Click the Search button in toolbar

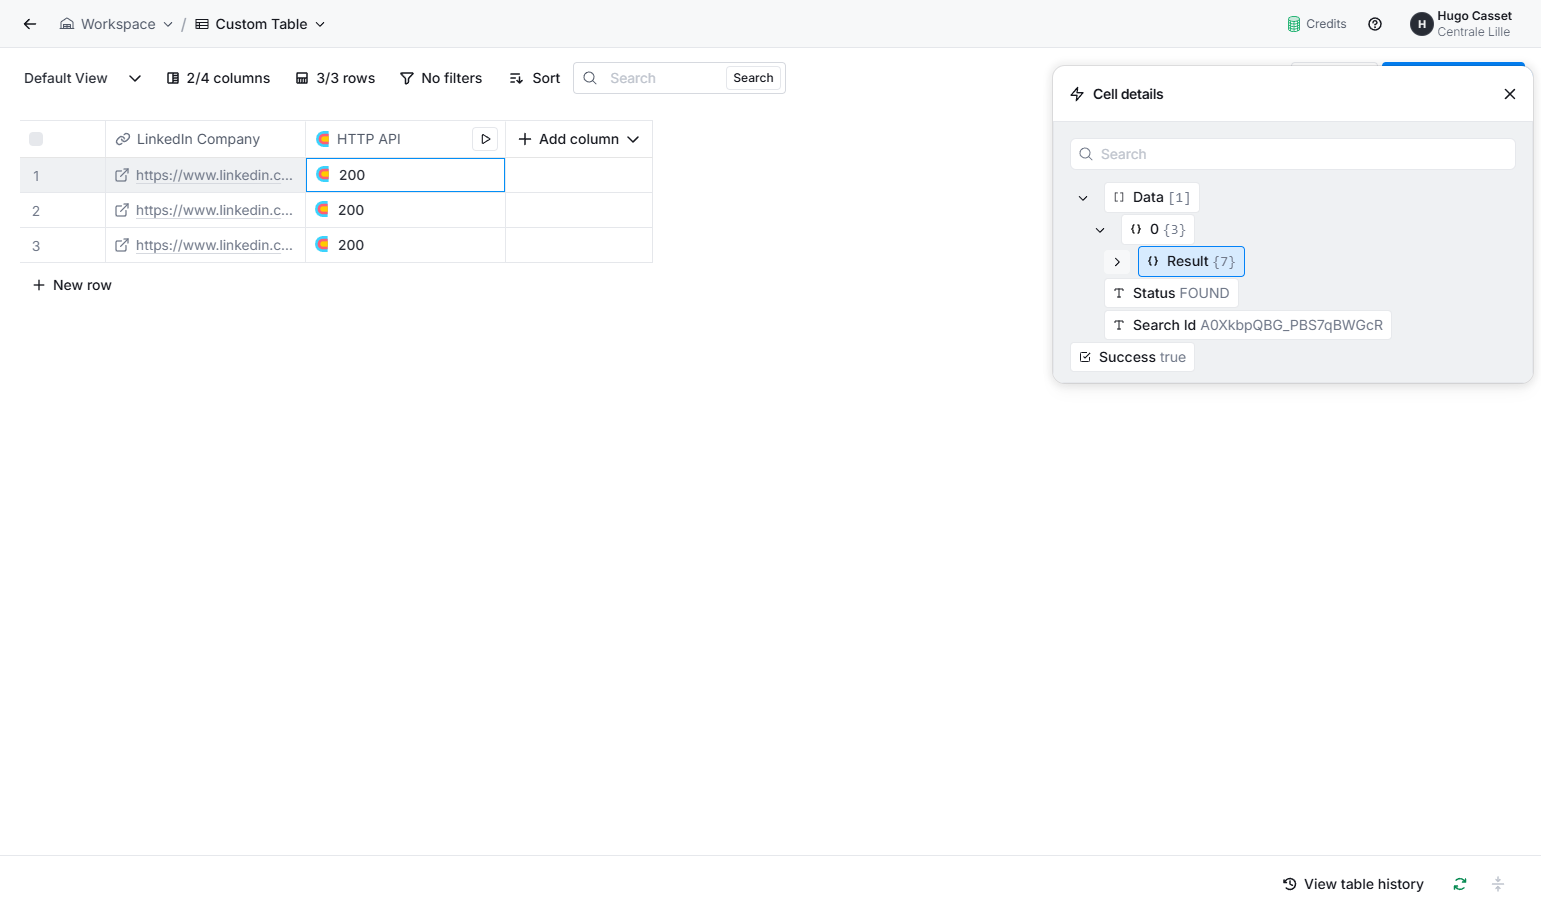click(753, 78)
